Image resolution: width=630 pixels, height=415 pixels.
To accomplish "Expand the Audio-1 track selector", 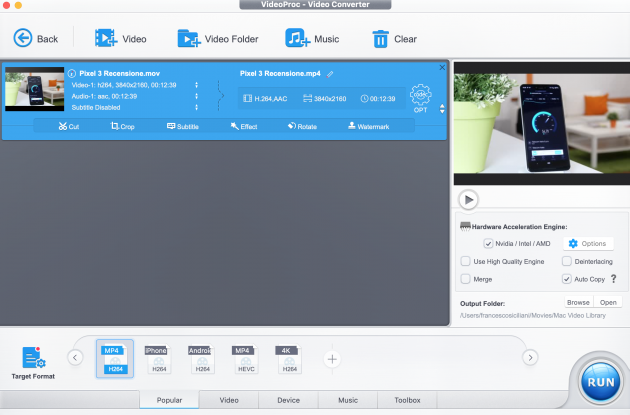I will pos(196,96).
